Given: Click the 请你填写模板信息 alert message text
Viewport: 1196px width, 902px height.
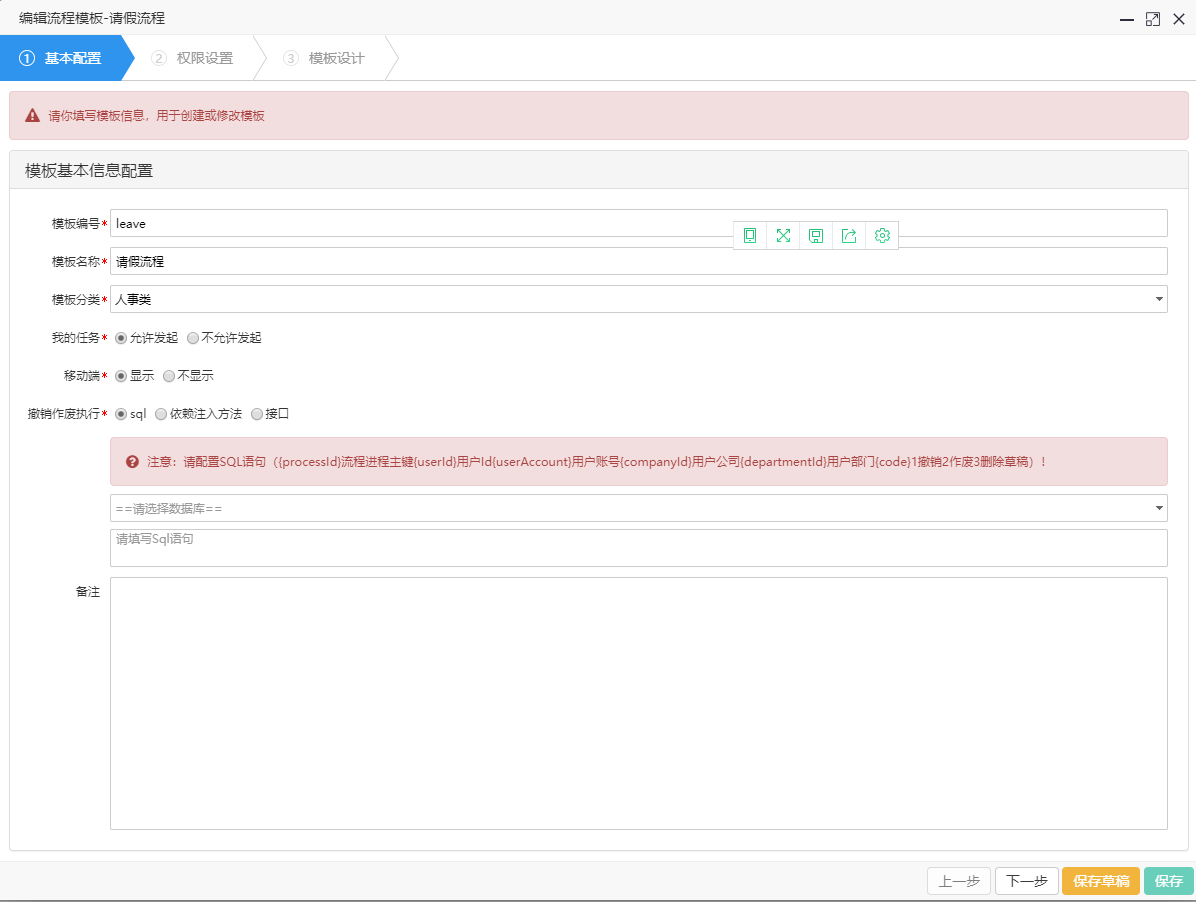Looking at the screenshot, I should [x=156, y=116].
